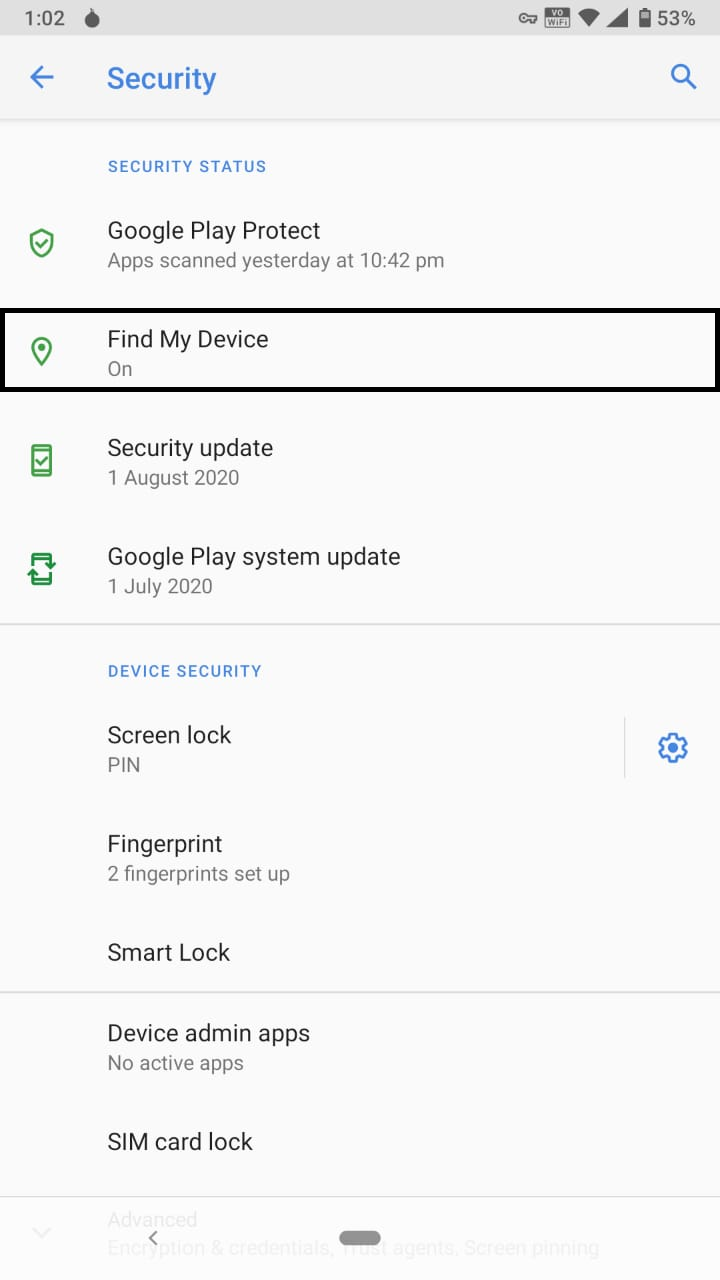Click the Find My Device location pin icon

tap(41, 351)
